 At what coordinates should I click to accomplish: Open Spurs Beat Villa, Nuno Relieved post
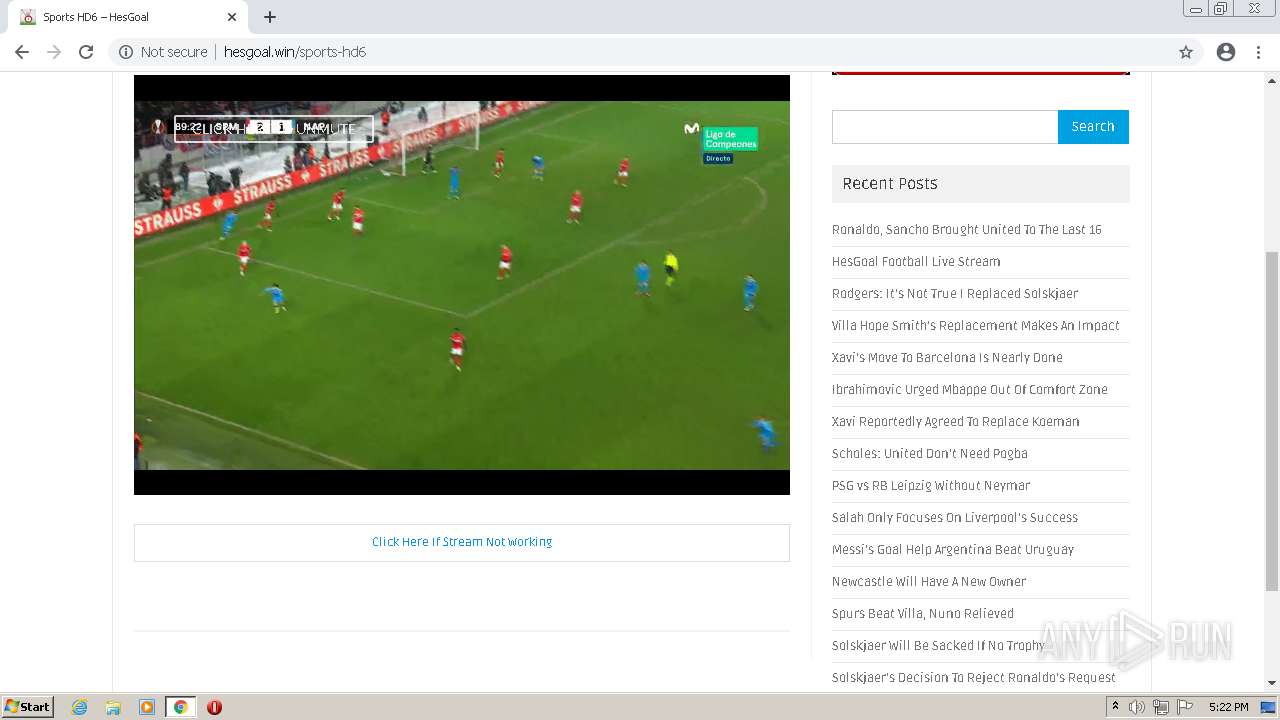click(x=923, y=613)
